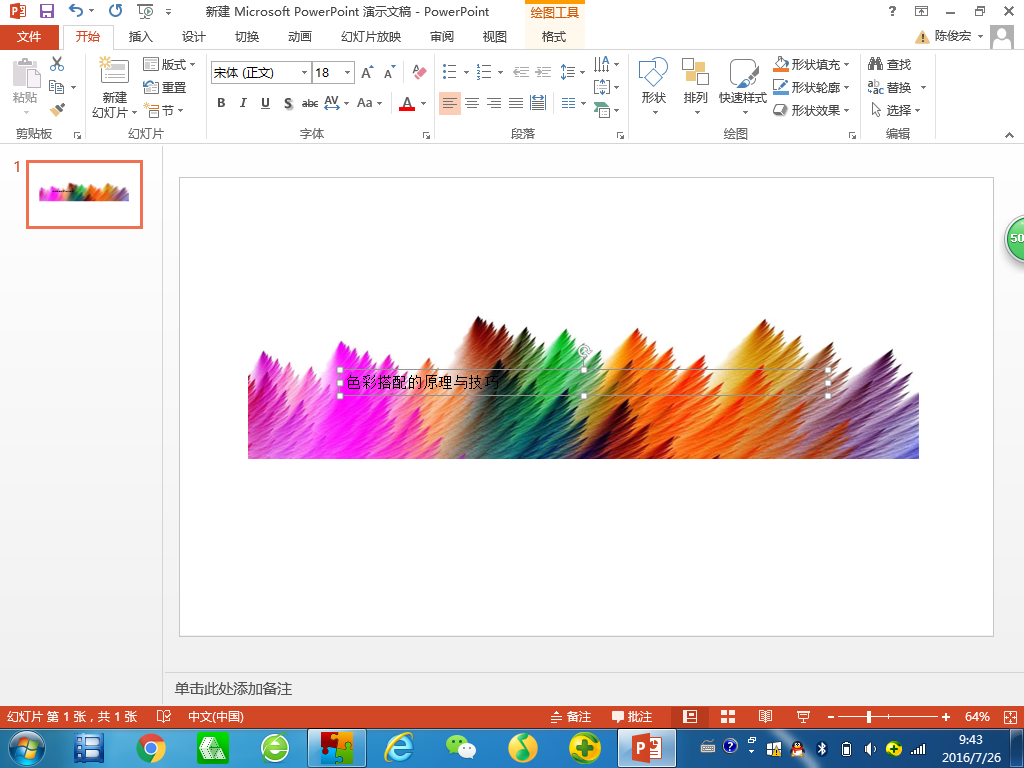Viewport: 1024px width, 768px height.
Task: Switch to the 幻灯片放映 Slide Show tab
Action: [x=371, y=37]
